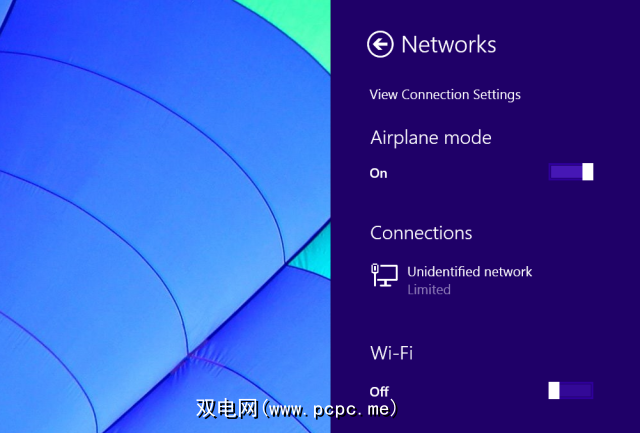Open View Connection Settings
Image resolution: width=640 pixels, height=433 pixels.
445,95
